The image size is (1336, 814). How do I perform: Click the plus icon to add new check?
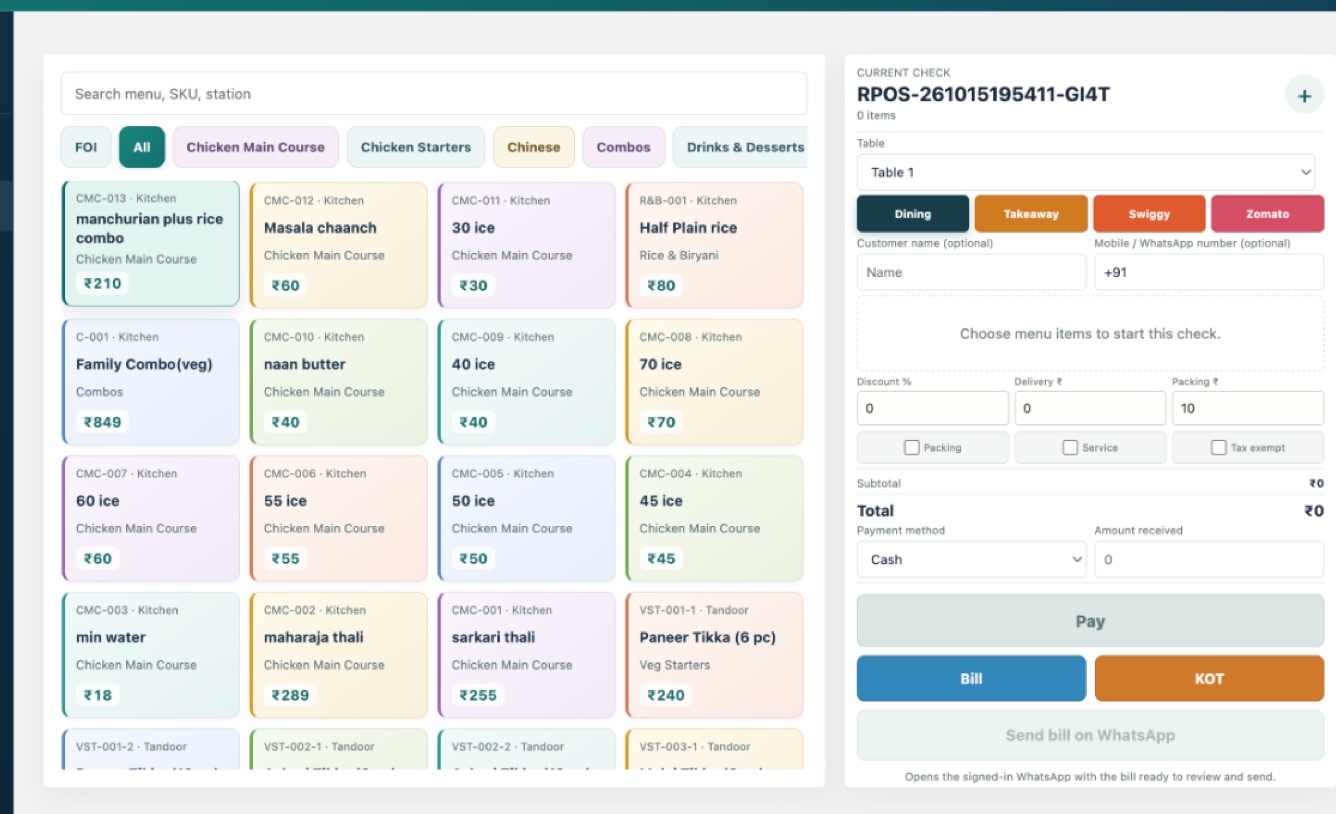click(x=1304, y=96)
